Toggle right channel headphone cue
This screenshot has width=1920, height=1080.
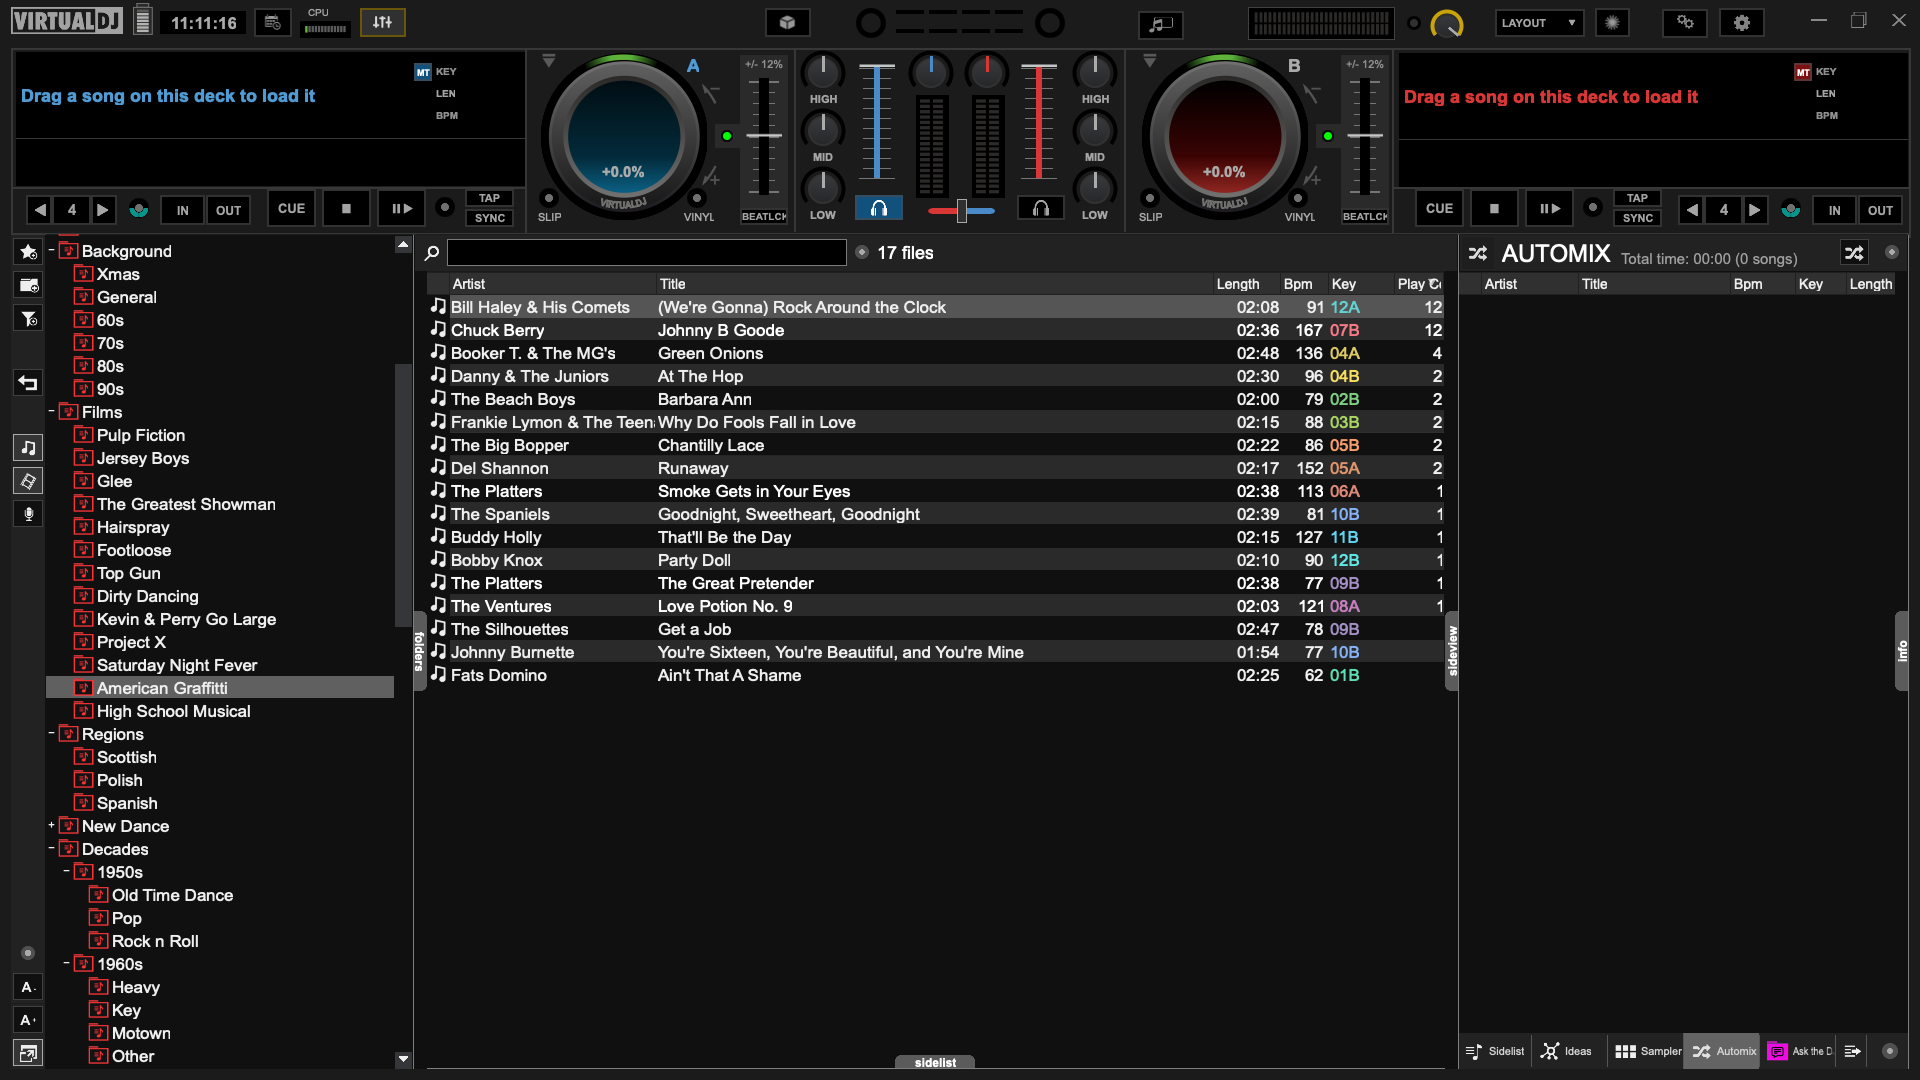1041,208
